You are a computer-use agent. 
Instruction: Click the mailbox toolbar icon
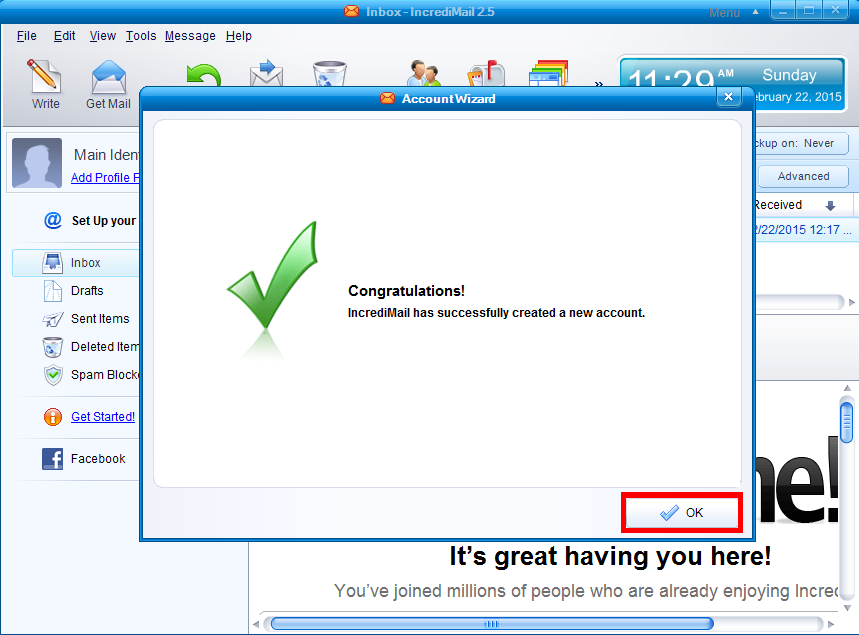pyautogui.click(x=486, y=73)
